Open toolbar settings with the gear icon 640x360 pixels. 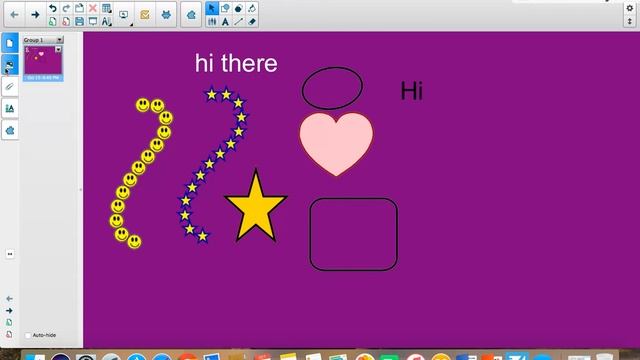point(630,8)
